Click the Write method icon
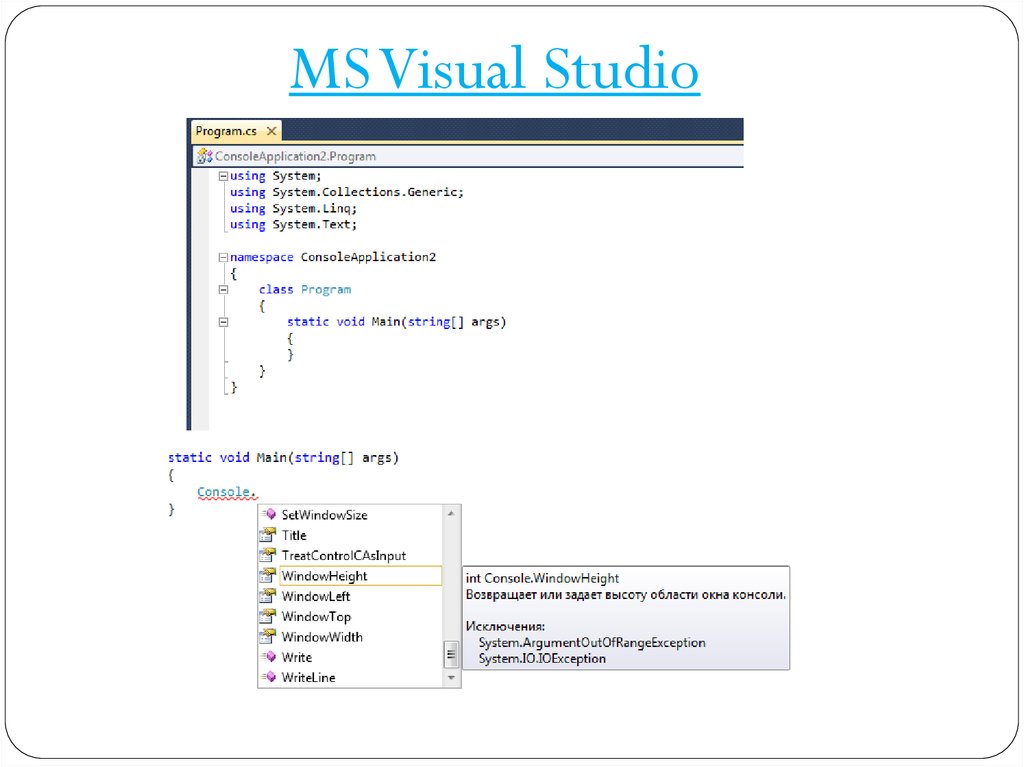 point(268,657)
